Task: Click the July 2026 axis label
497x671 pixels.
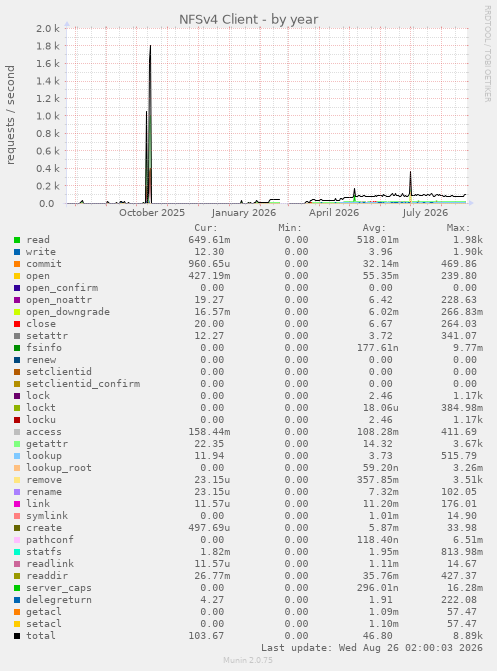Action: pos(425,213)
